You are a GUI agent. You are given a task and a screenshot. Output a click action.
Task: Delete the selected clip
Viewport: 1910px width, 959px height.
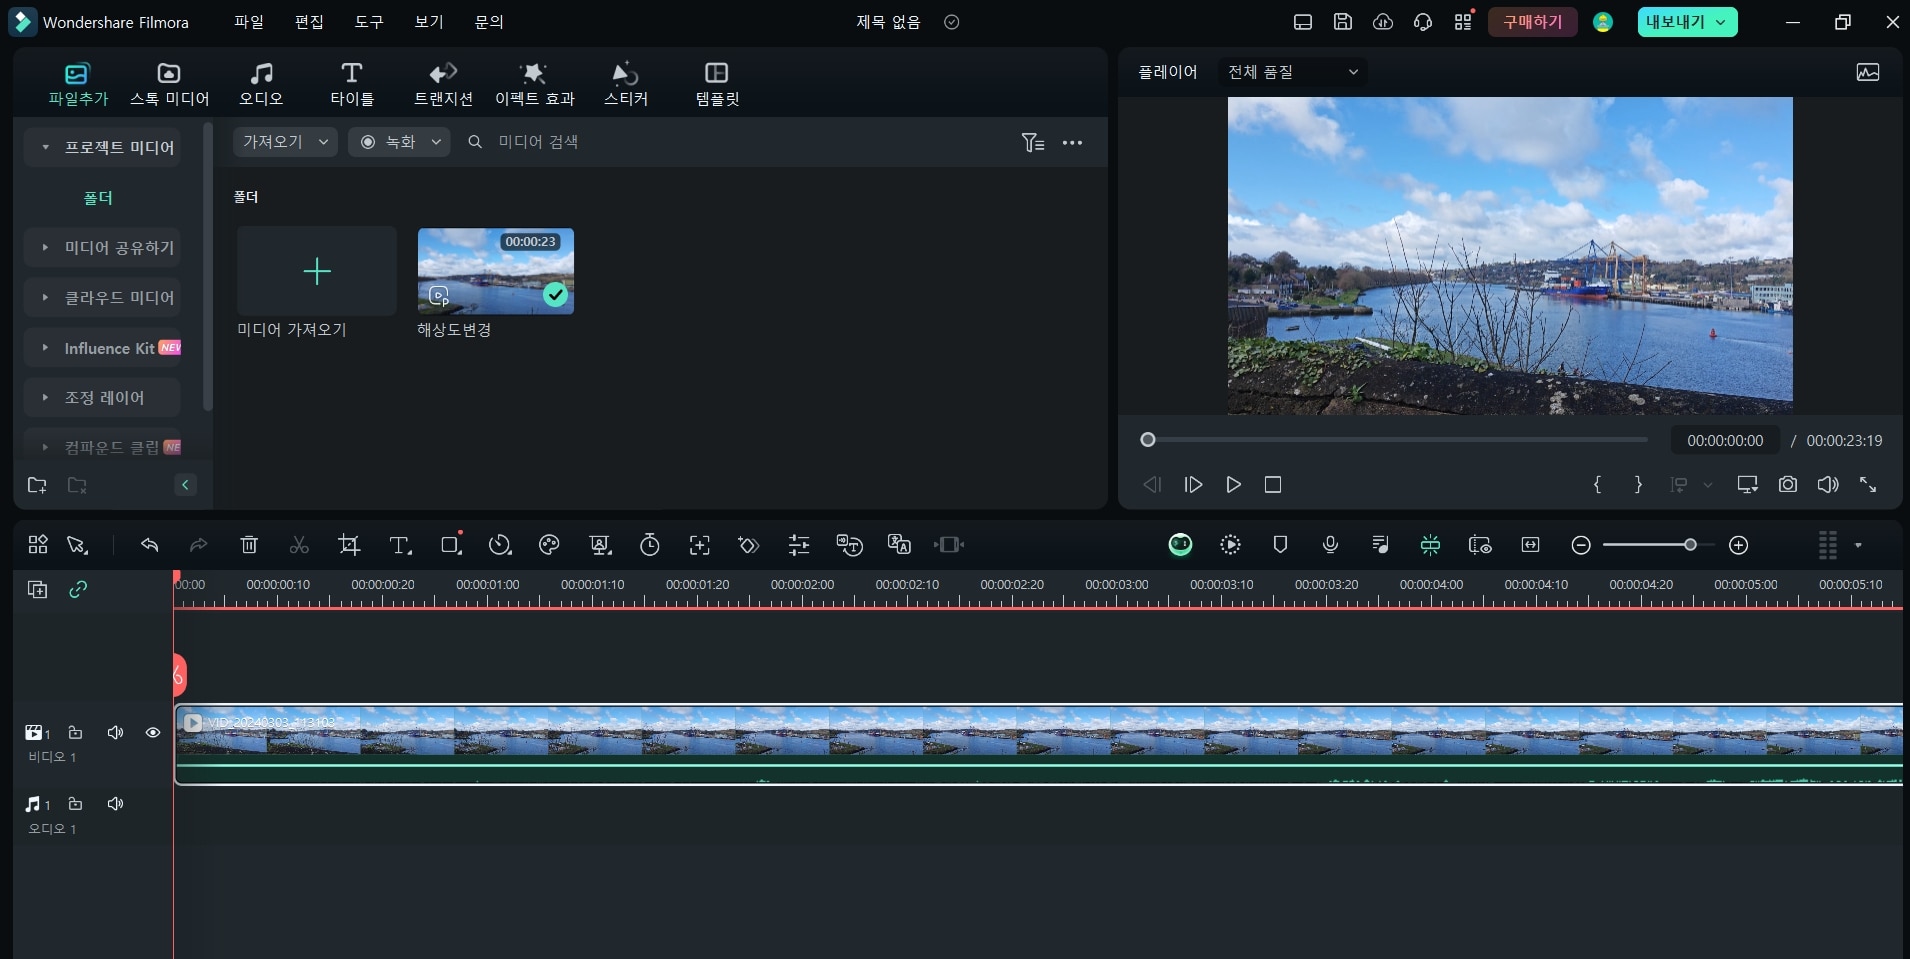pyautogui.click(x=249, y=545)
